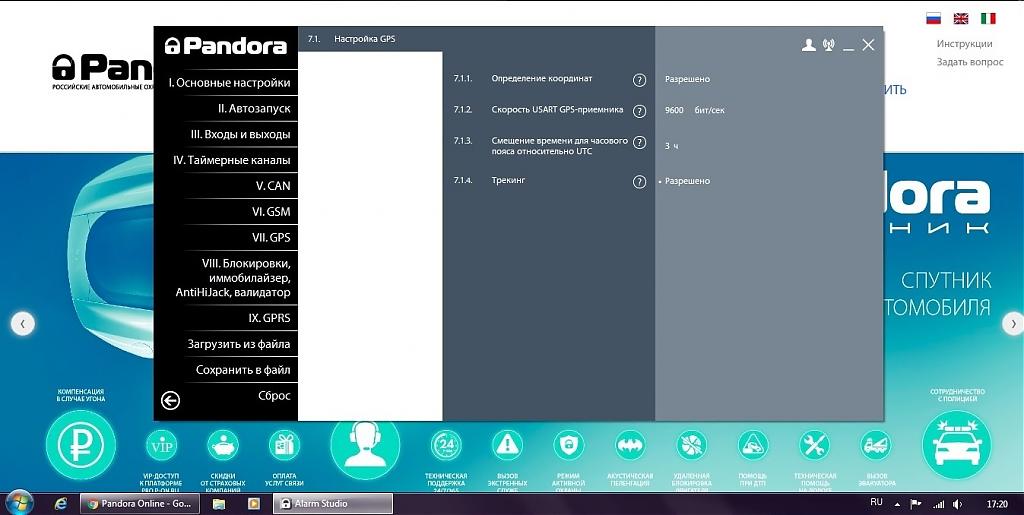Select the English language flag
The height and width of the screenshot is (515, 1024).
tap(960, 18)
